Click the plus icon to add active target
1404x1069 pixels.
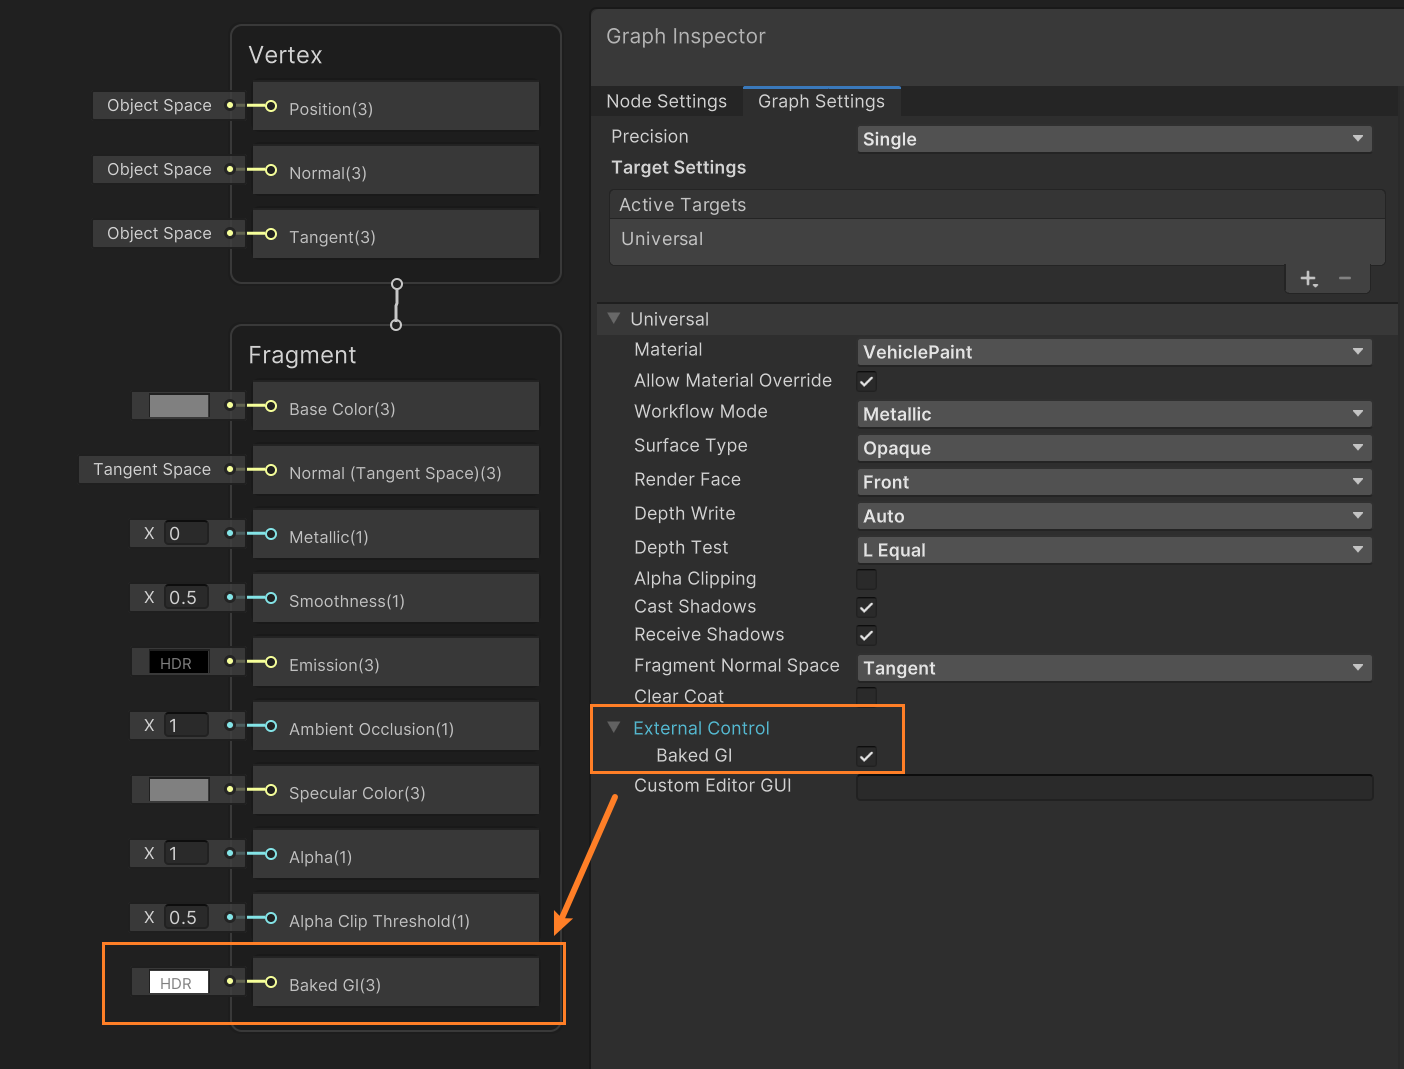click(1308, 279)
